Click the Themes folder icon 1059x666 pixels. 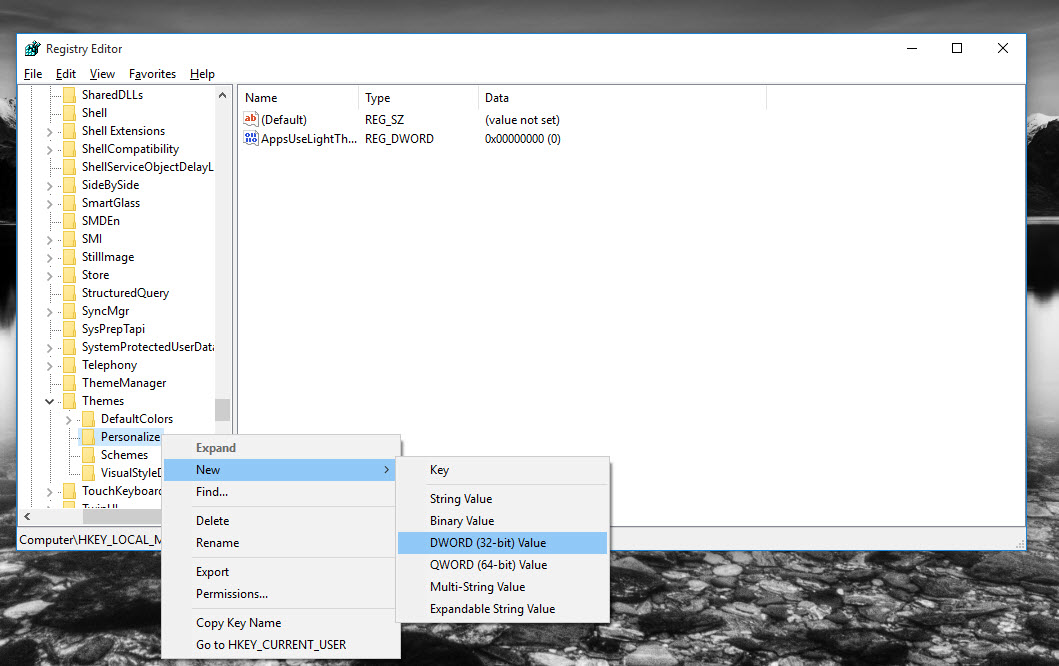(x=70, y=401)
